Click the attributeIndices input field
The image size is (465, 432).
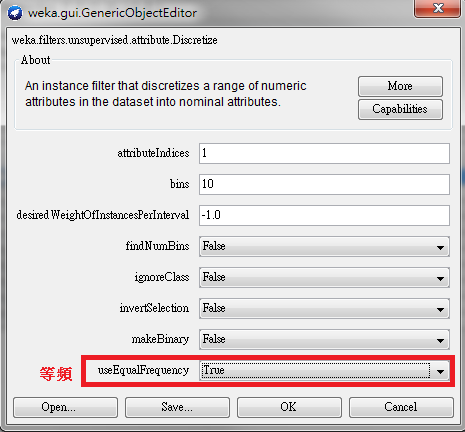click(x=324, y=153)
